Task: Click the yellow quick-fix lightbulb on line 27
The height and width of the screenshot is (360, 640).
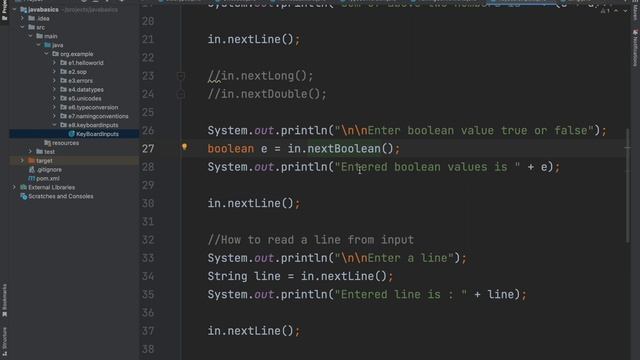Action: [184, 147]
